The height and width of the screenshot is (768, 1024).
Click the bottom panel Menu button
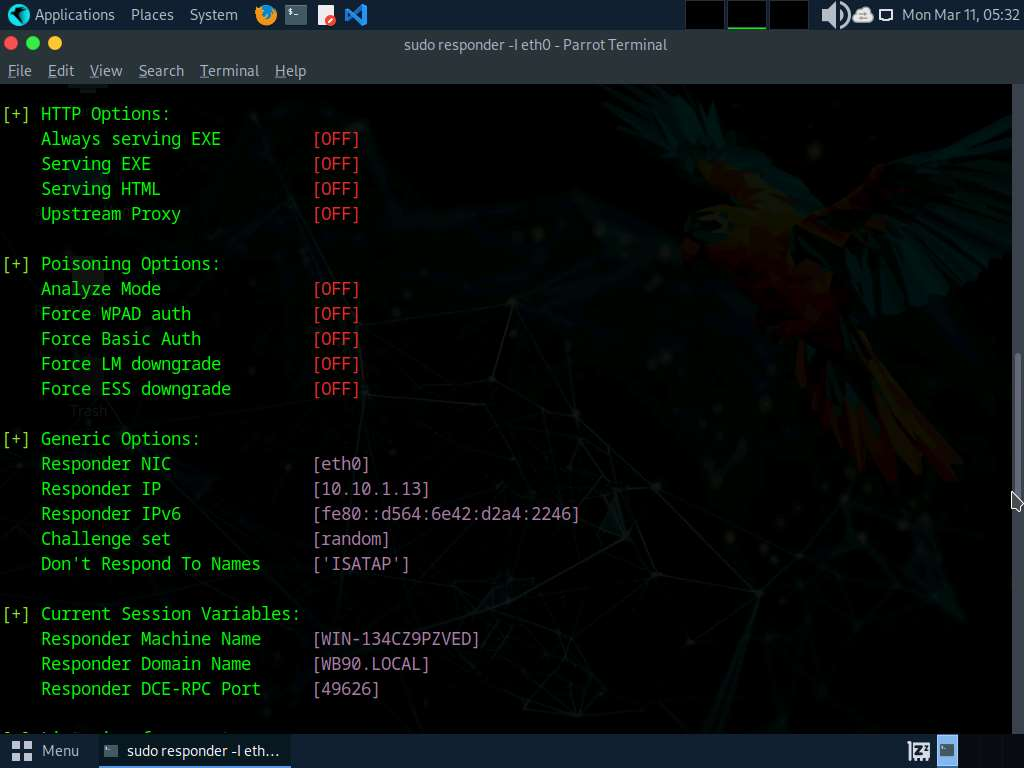click(46, 750)
